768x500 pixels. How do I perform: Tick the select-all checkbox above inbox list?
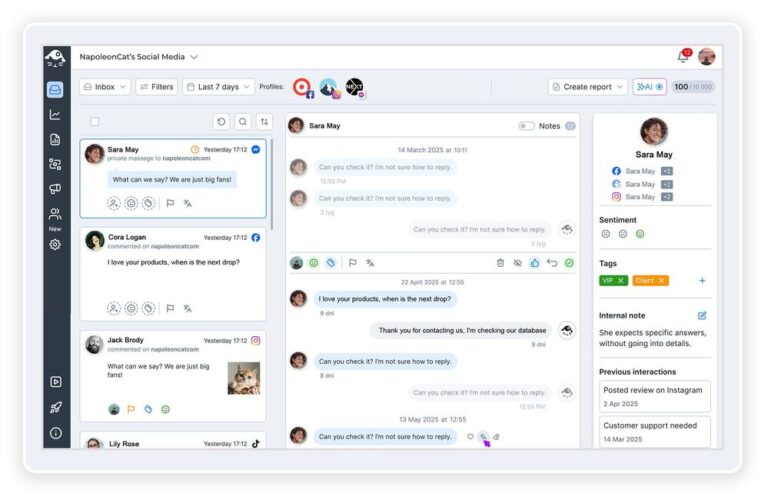(95, 121)
